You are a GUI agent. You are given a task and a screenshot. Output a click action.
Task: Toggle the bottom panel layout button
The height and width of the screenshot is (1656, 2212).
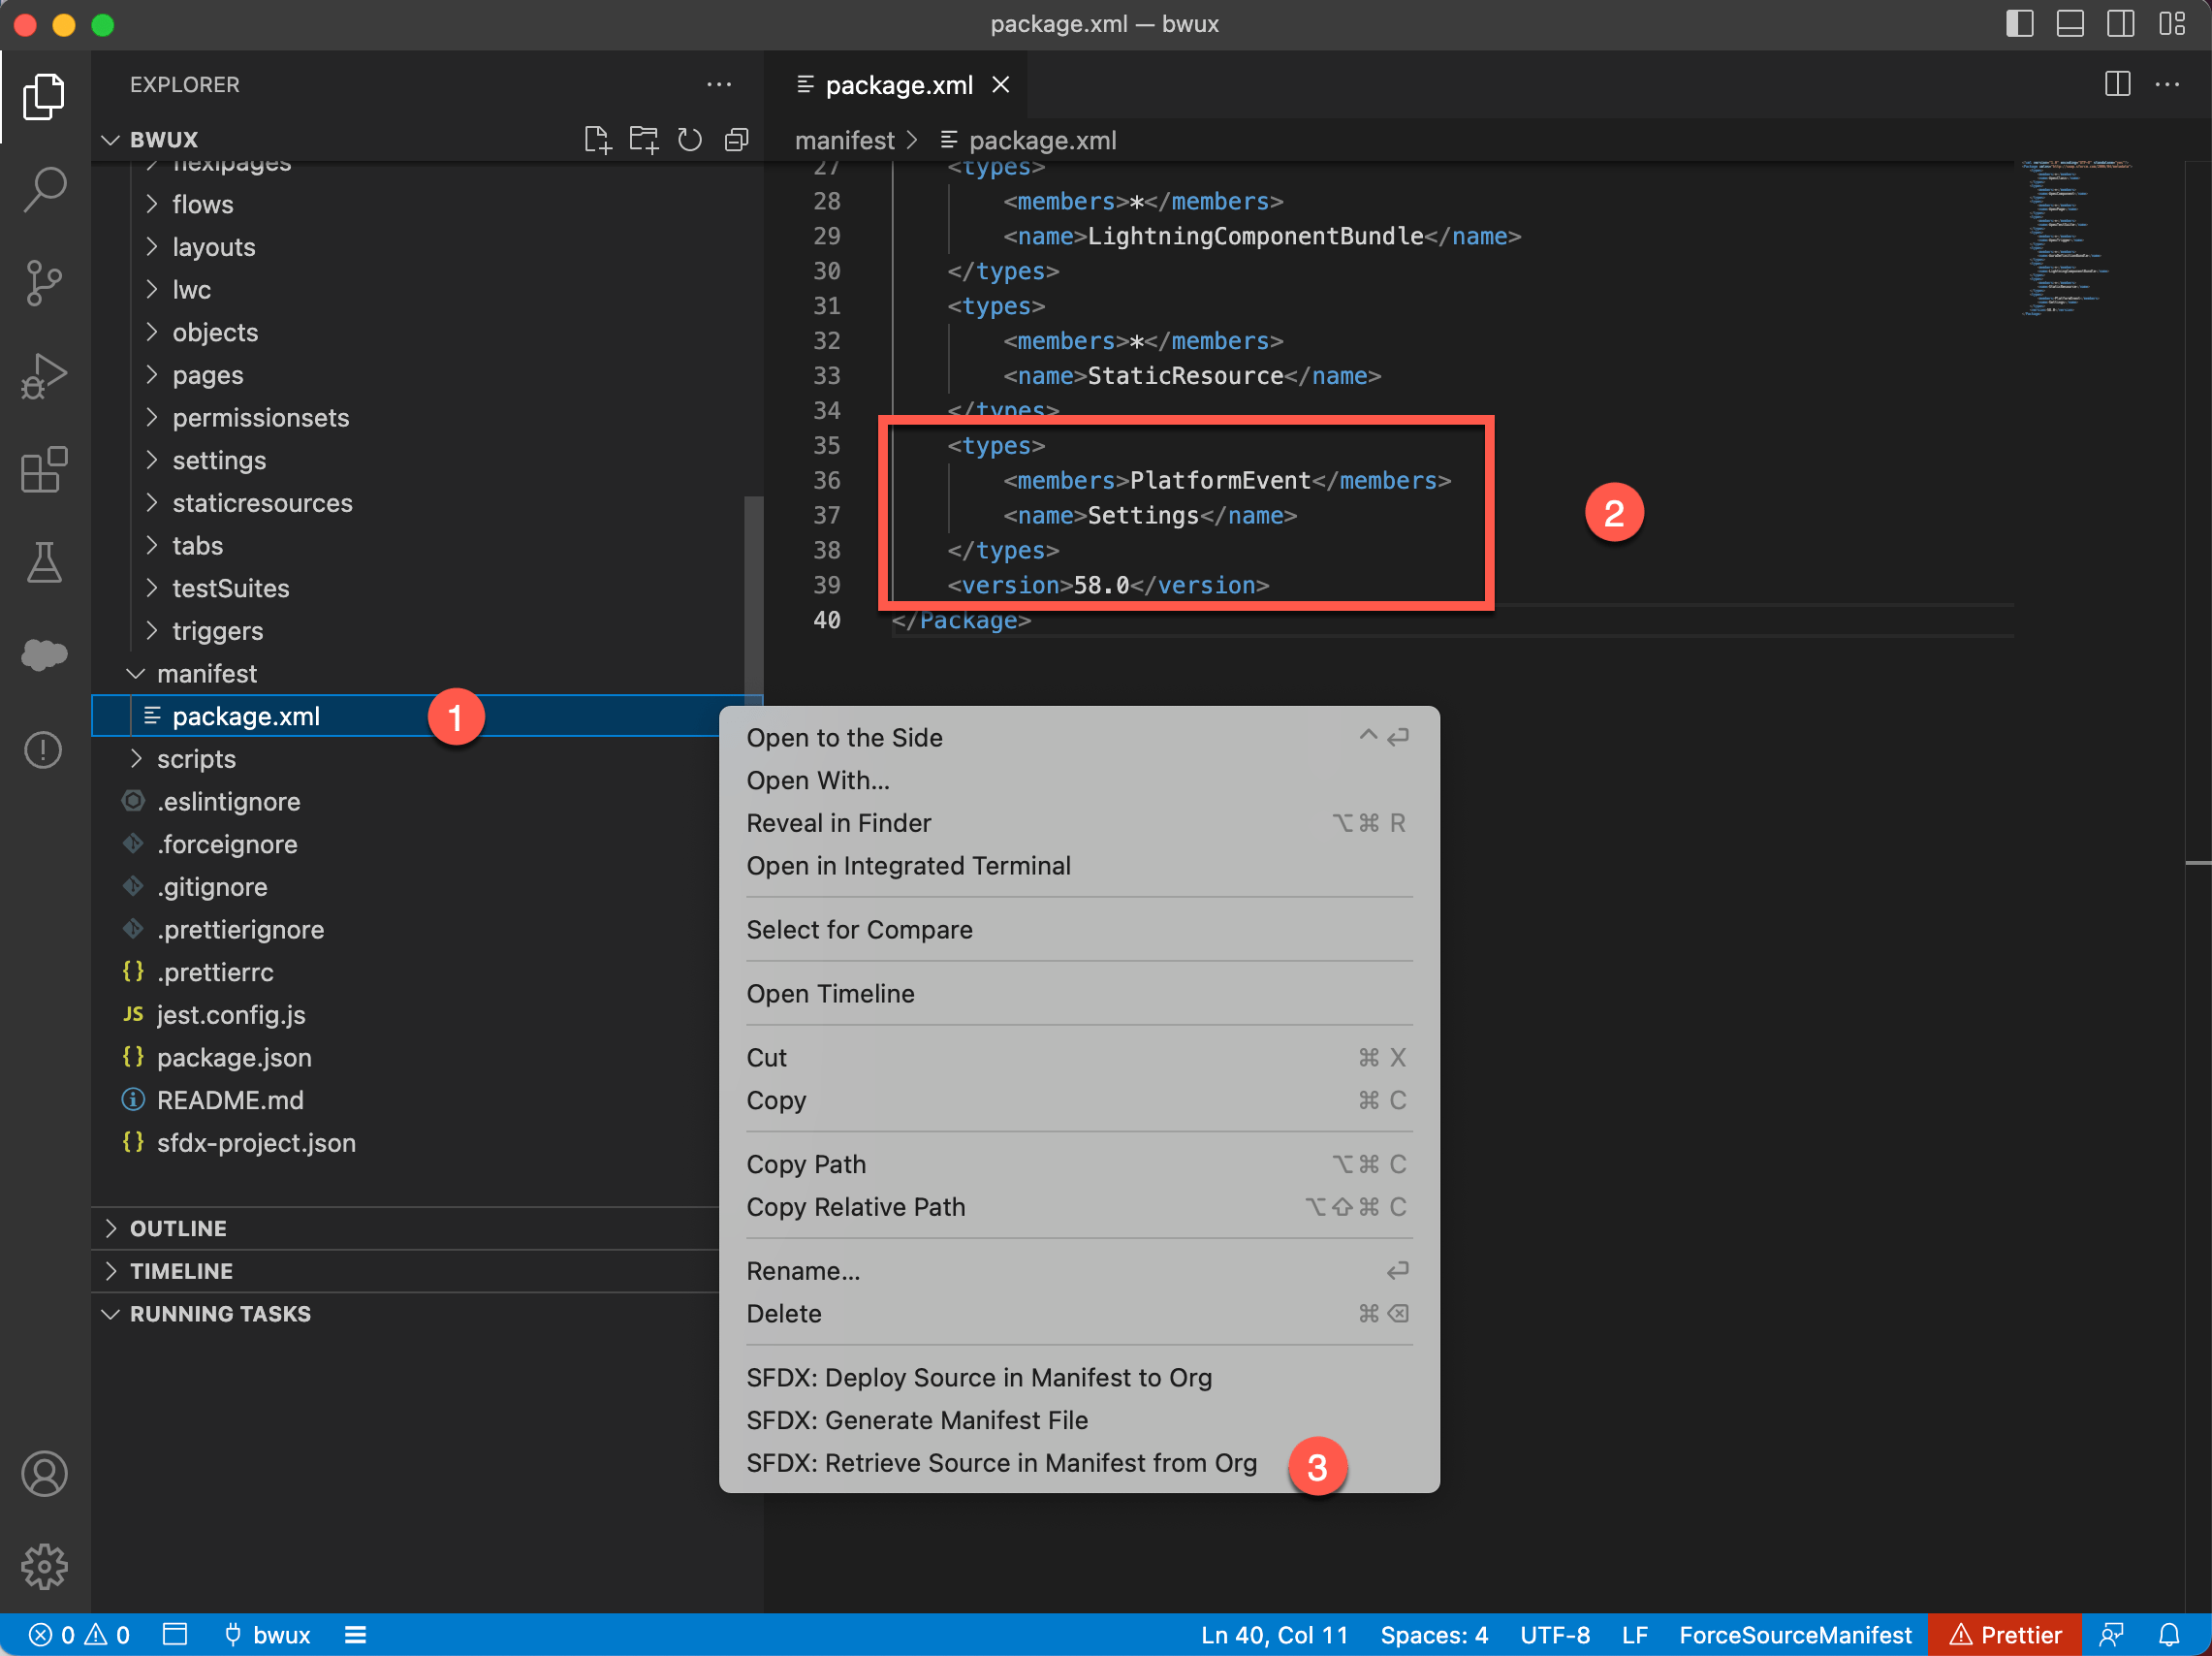tap(2069, 24)
